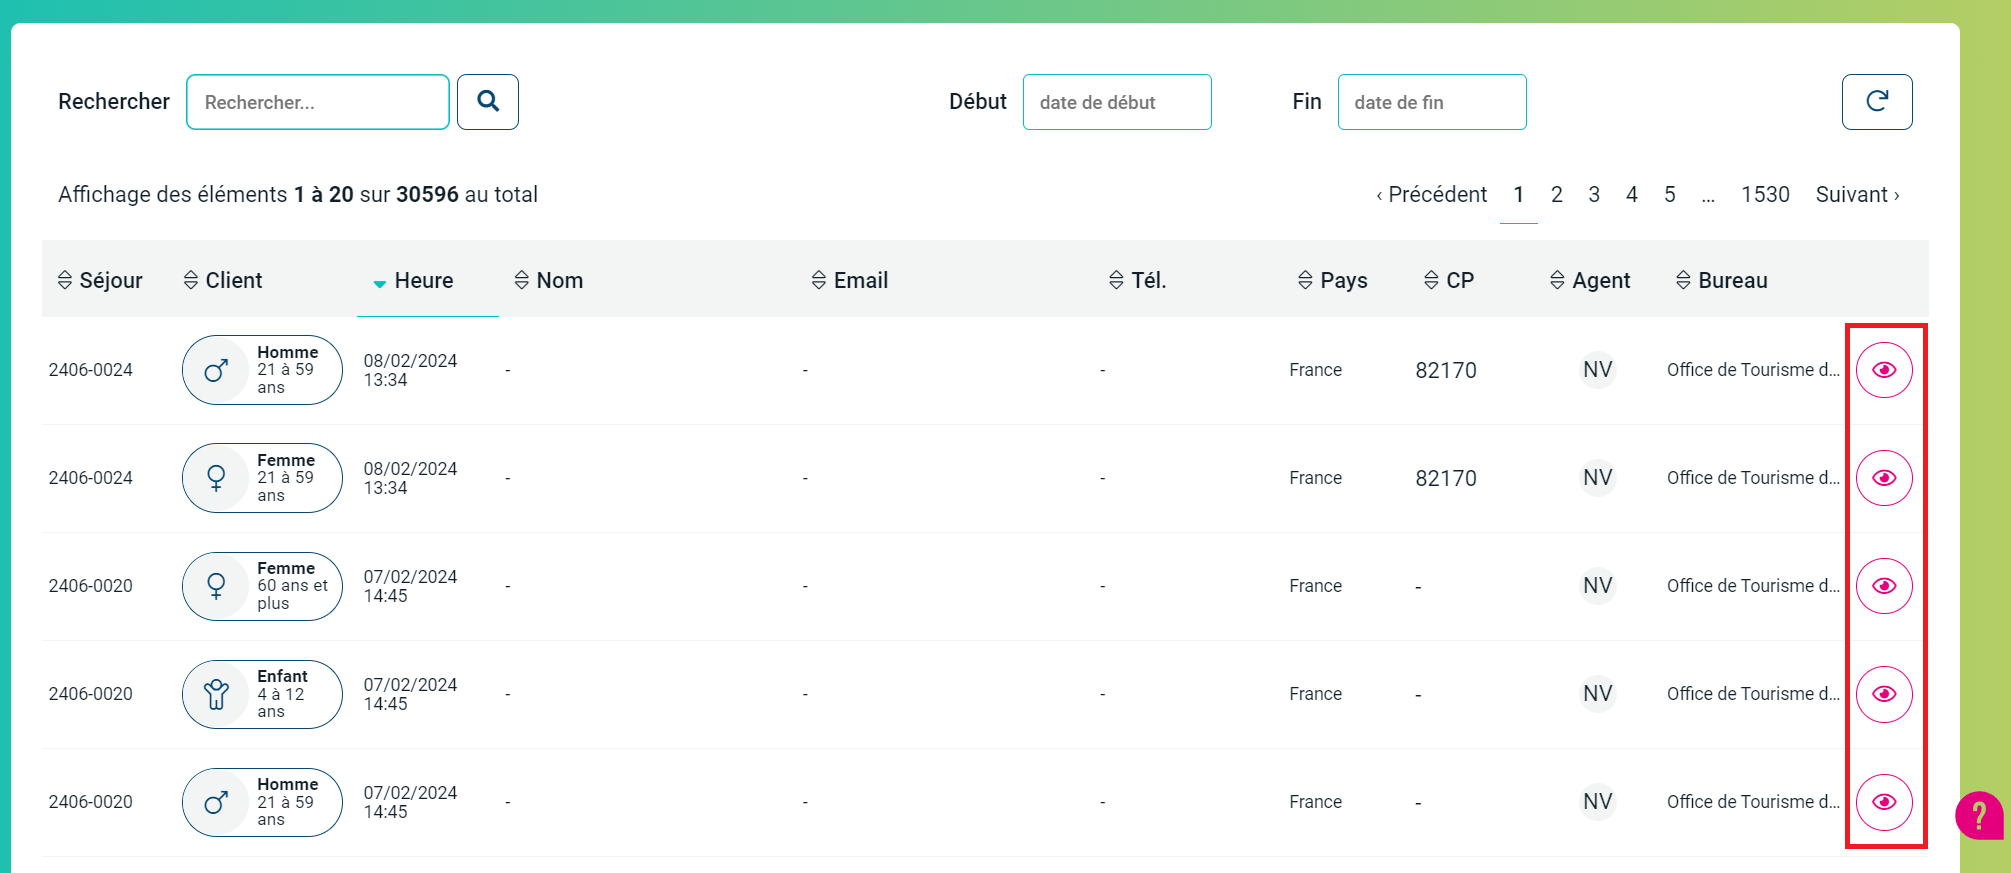Focus the Rechercher search input field

[317, 102]
